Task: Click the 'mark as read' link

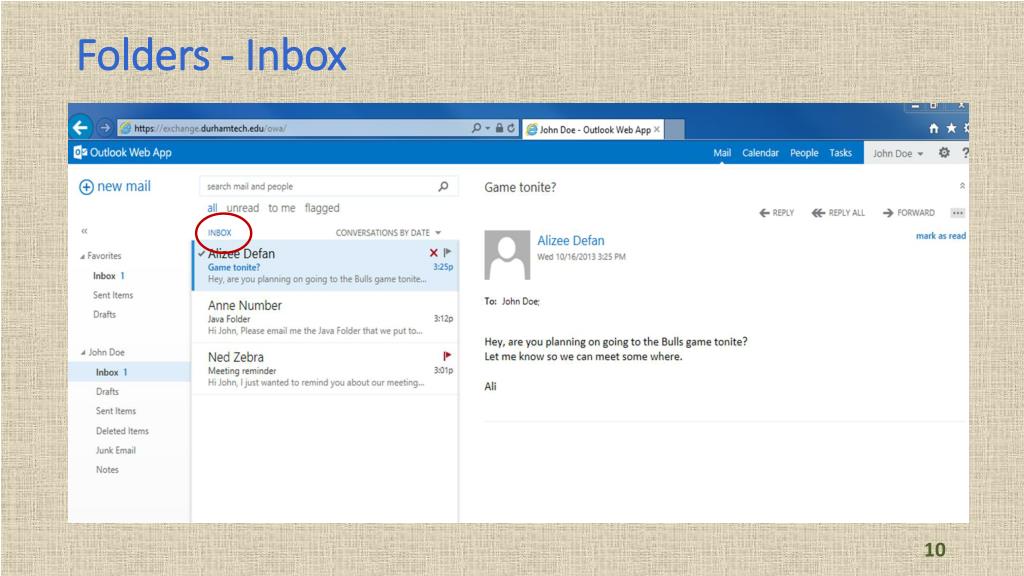Action: (940, 236)
